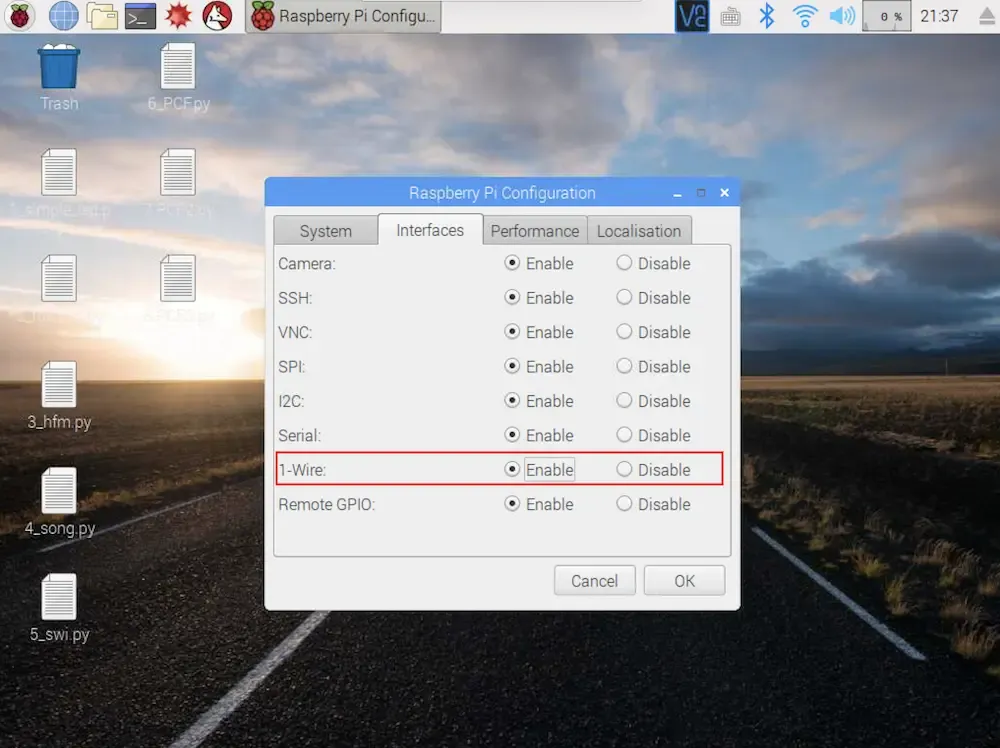Open Mathematica red spiky icon
Image resolution: width=1000 pixels, height=748 pixels.
(179, 16)
